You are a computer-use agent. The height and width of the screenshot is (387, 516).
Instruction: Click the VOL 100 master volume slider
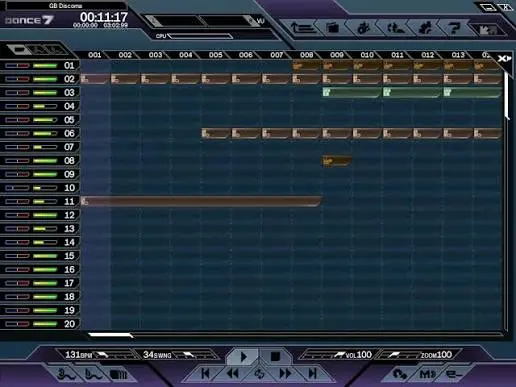click(x=323, y=355)
